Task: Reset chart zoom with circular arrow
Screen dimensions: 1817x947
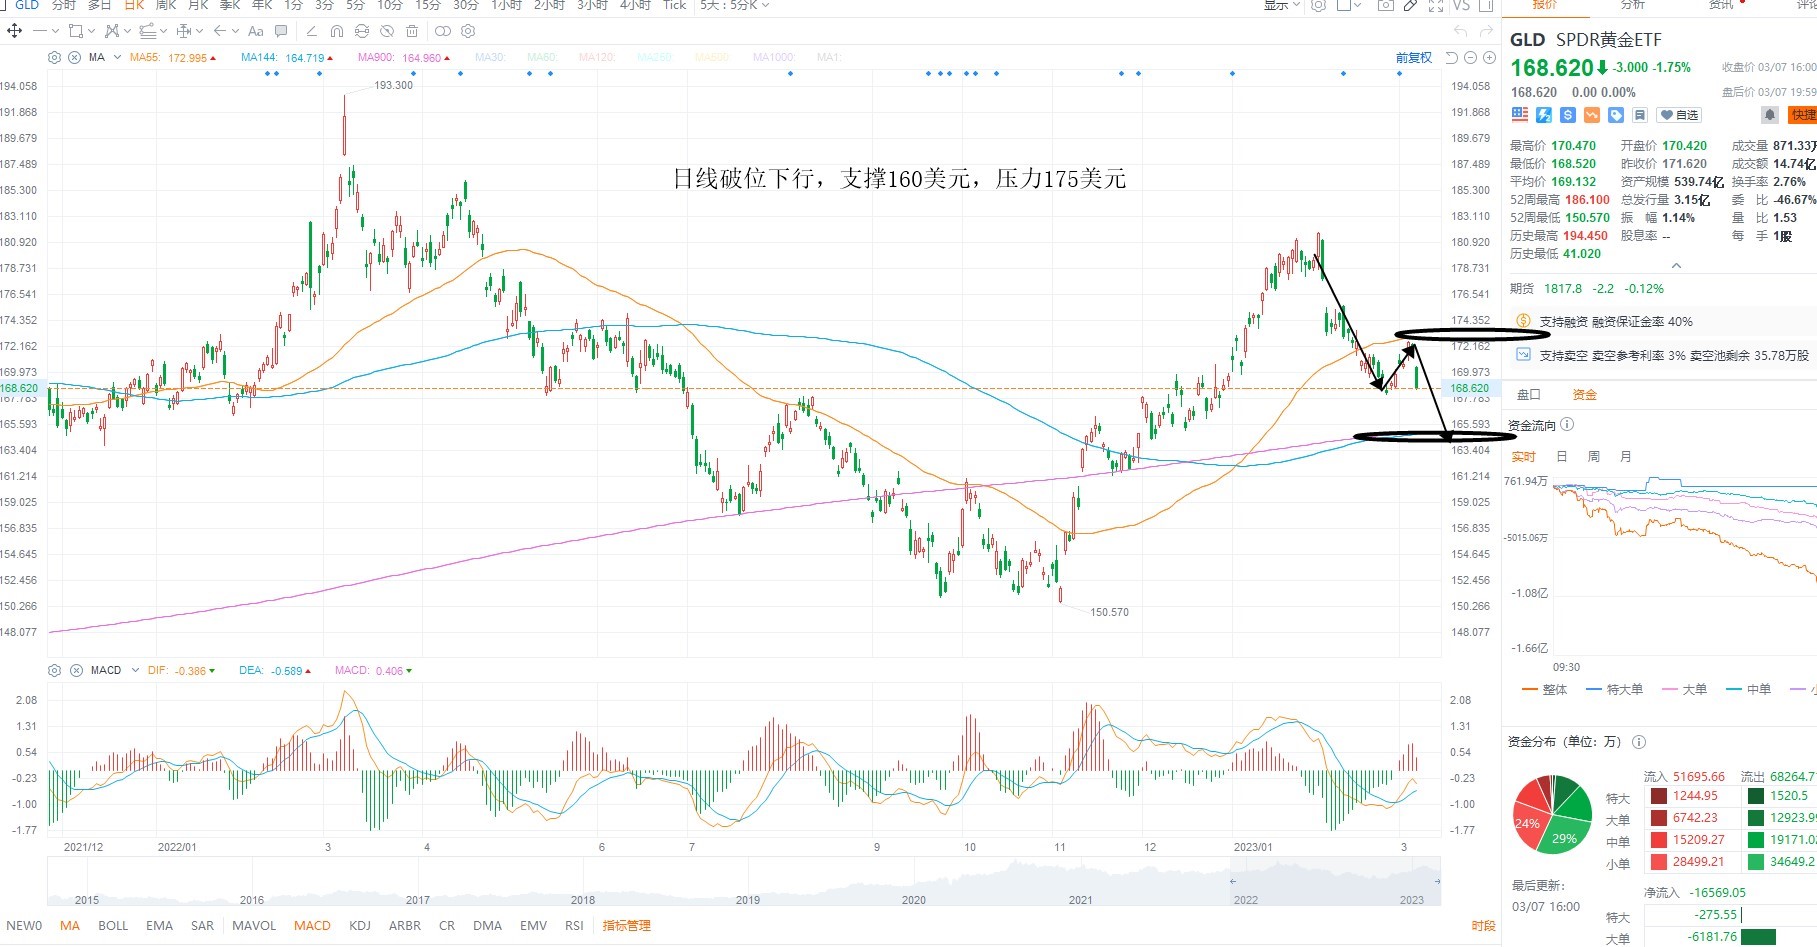Action: (x=1452, y=58)
